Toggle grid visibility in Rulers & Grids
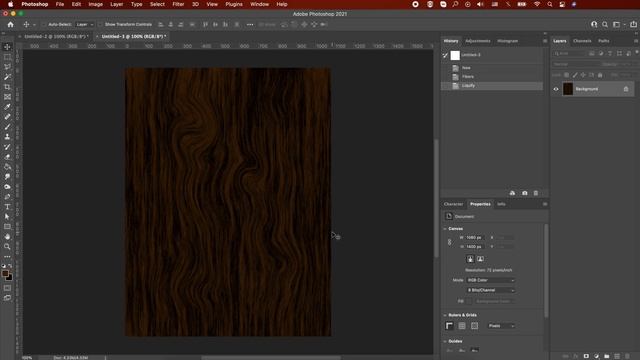Image resolution: width=640 pixels, height=360 pixels. [x=462, y=326]
